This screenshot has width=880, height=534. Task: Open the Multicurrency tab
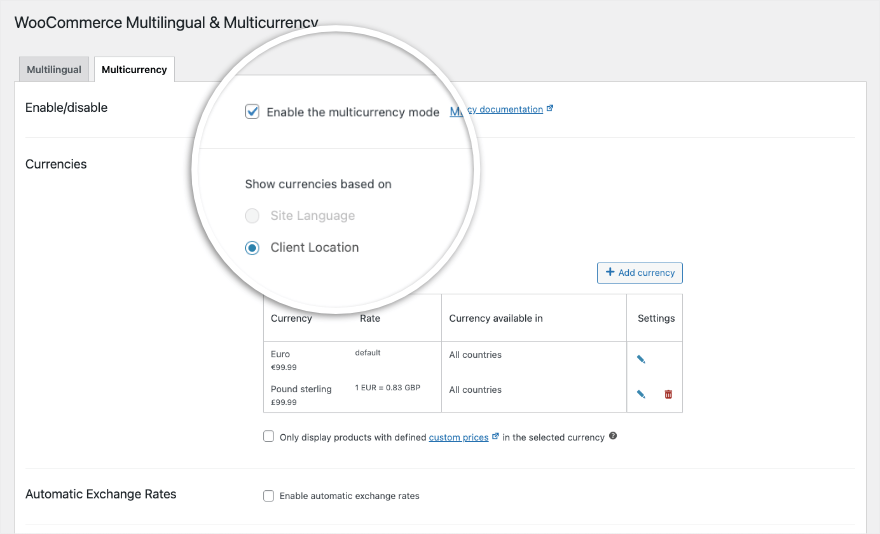point(134,69)
